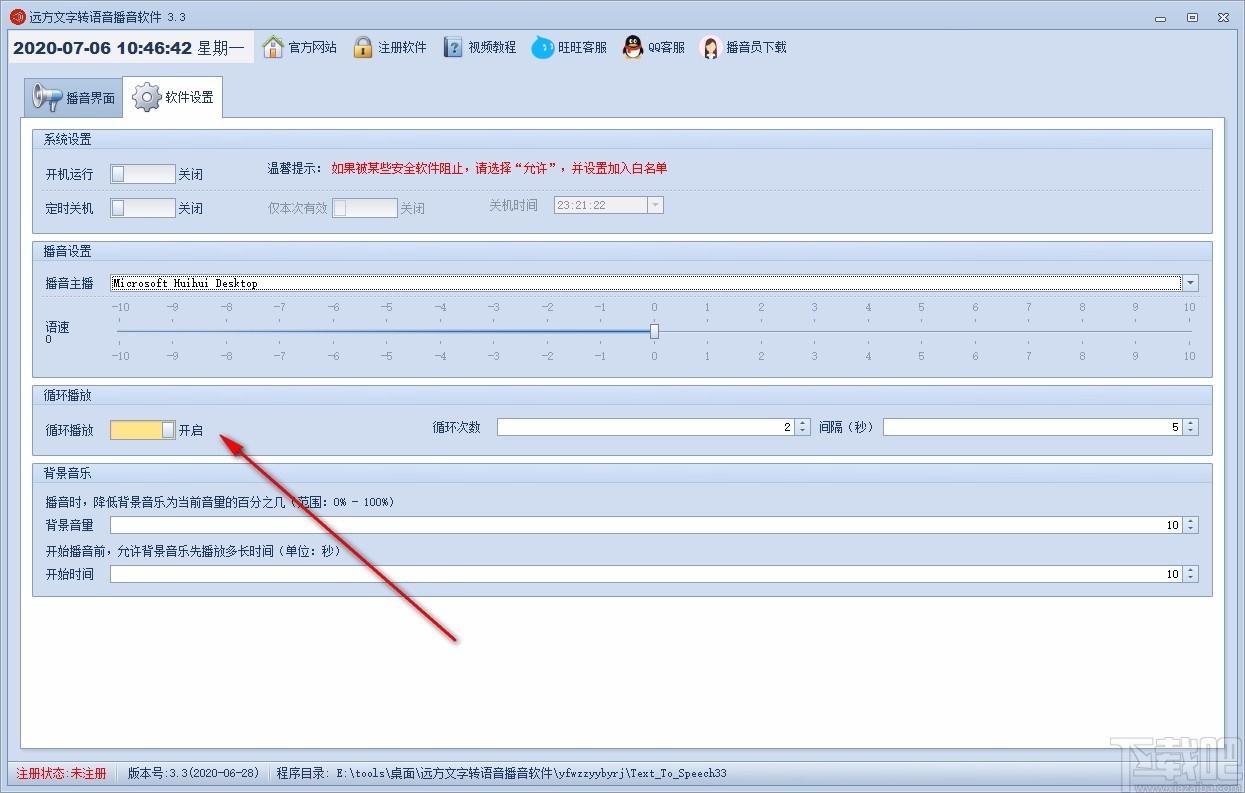Click the 播音员下载 button label
The width and height of the screenshot is (1245, 793).
(757, 47)
